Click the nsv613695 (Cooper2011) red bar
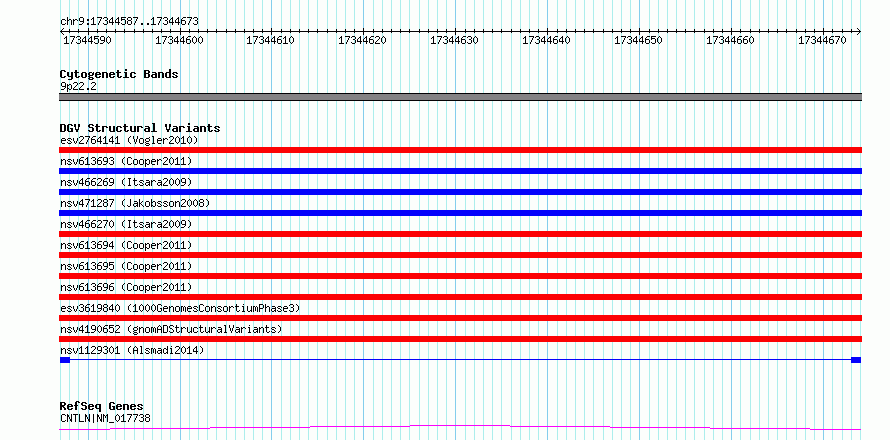The image size is (890, 440). 460,276
